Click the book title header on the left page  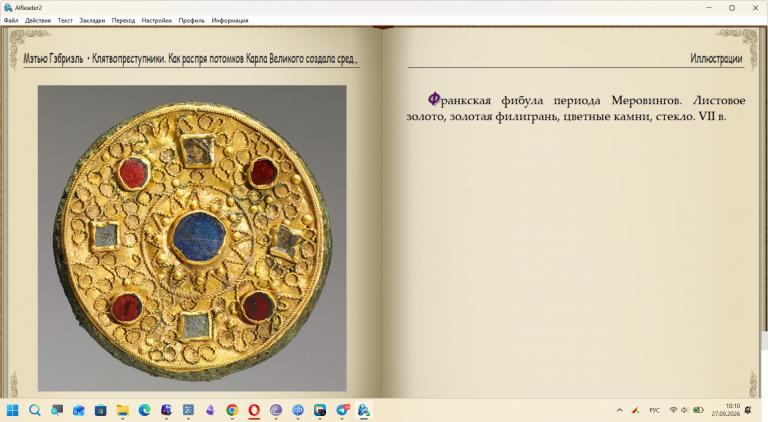tap(191, 59)
